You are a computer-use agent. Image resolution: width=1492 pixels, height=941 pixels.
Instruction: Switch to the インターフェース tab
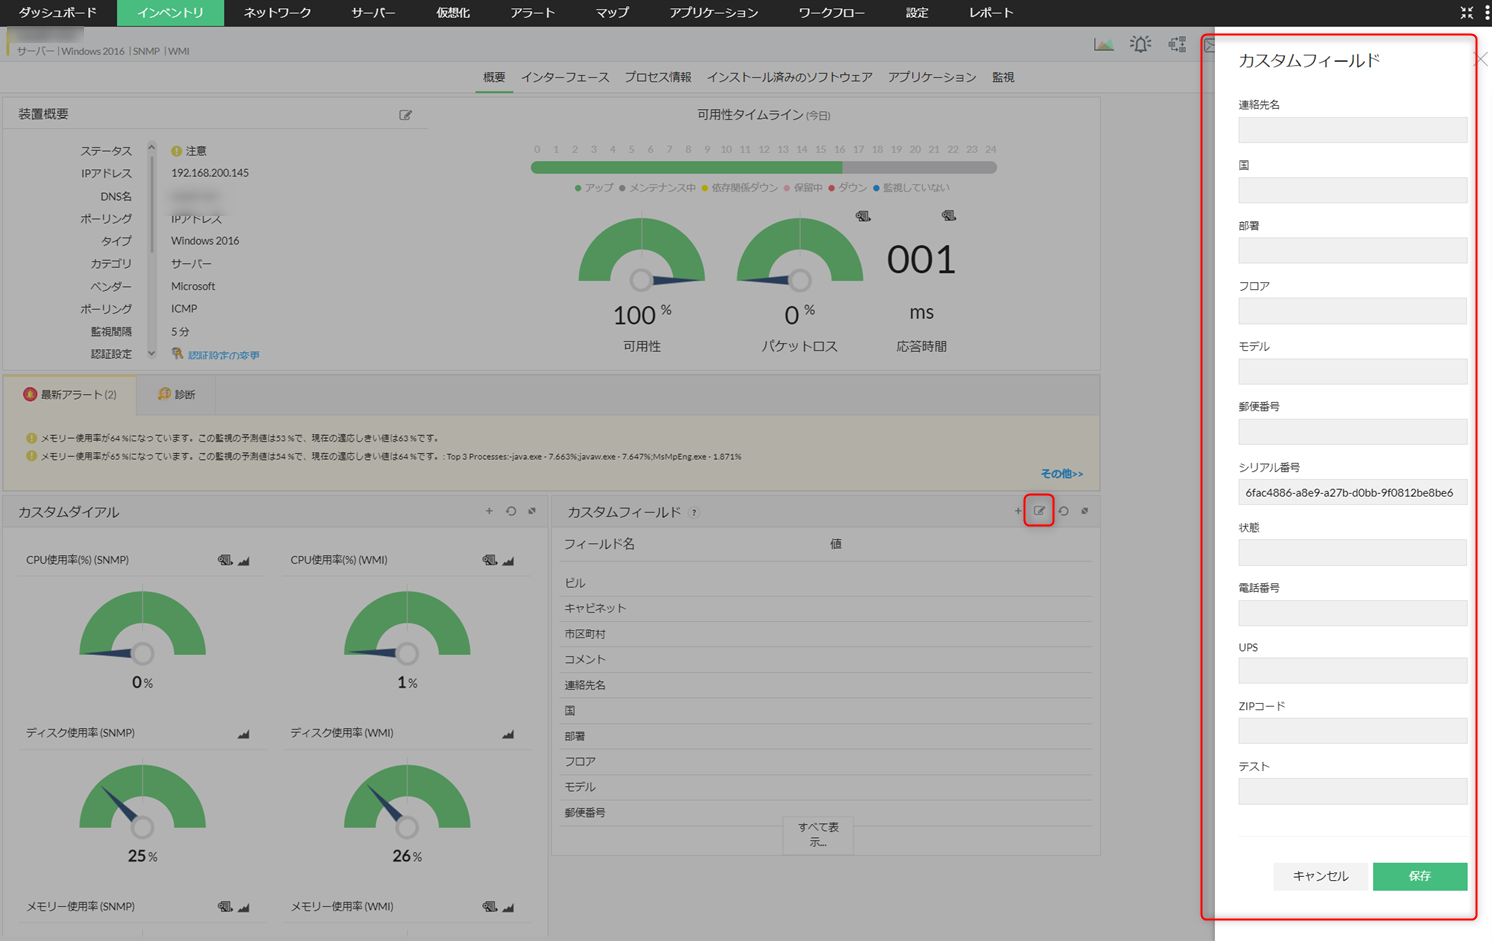(565, 77)
